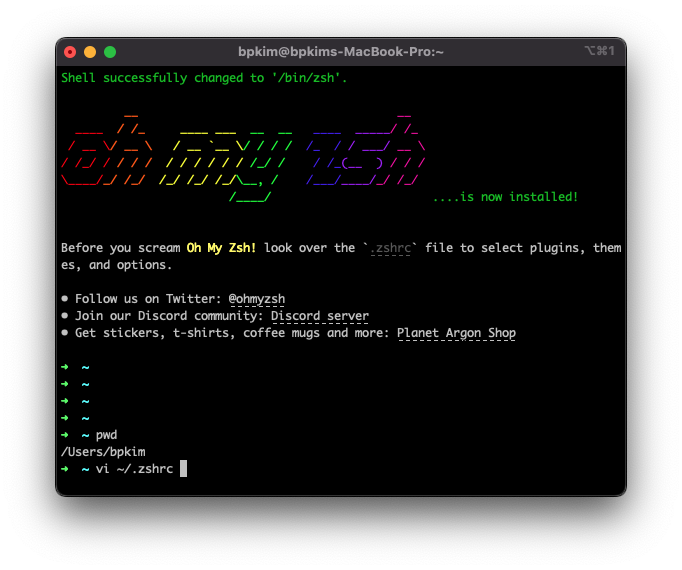Click the 'Shell successfully changed' message line
Screen dimensions: 682x570
tap(204, 78)
